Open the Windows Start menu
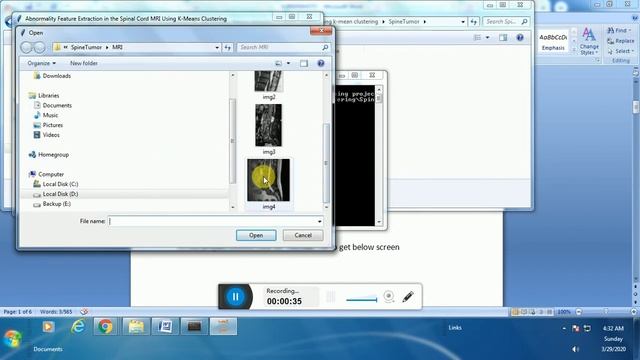The image size is (640, 360). coord(12,338)
